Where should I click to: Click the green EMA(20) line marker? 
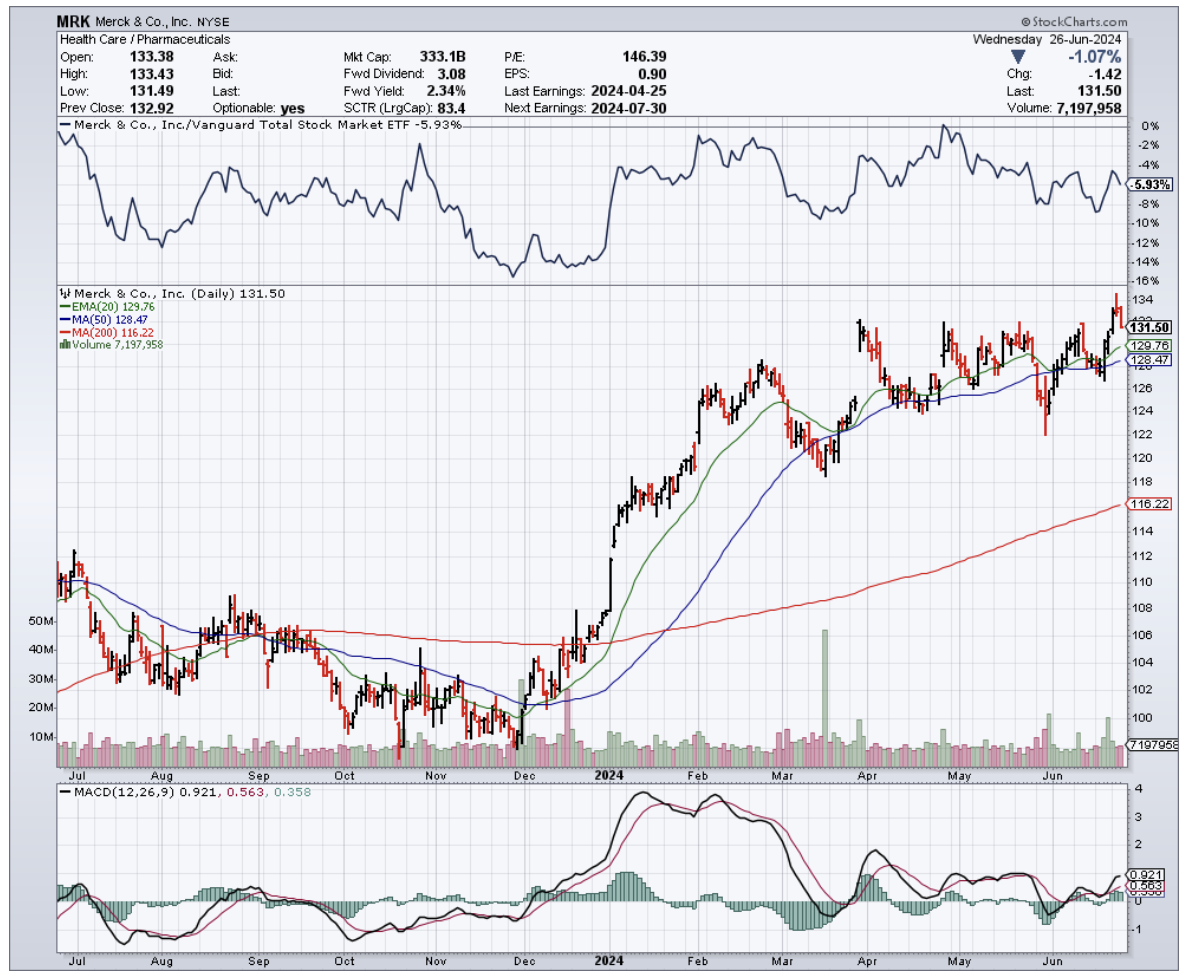(64, 307)
